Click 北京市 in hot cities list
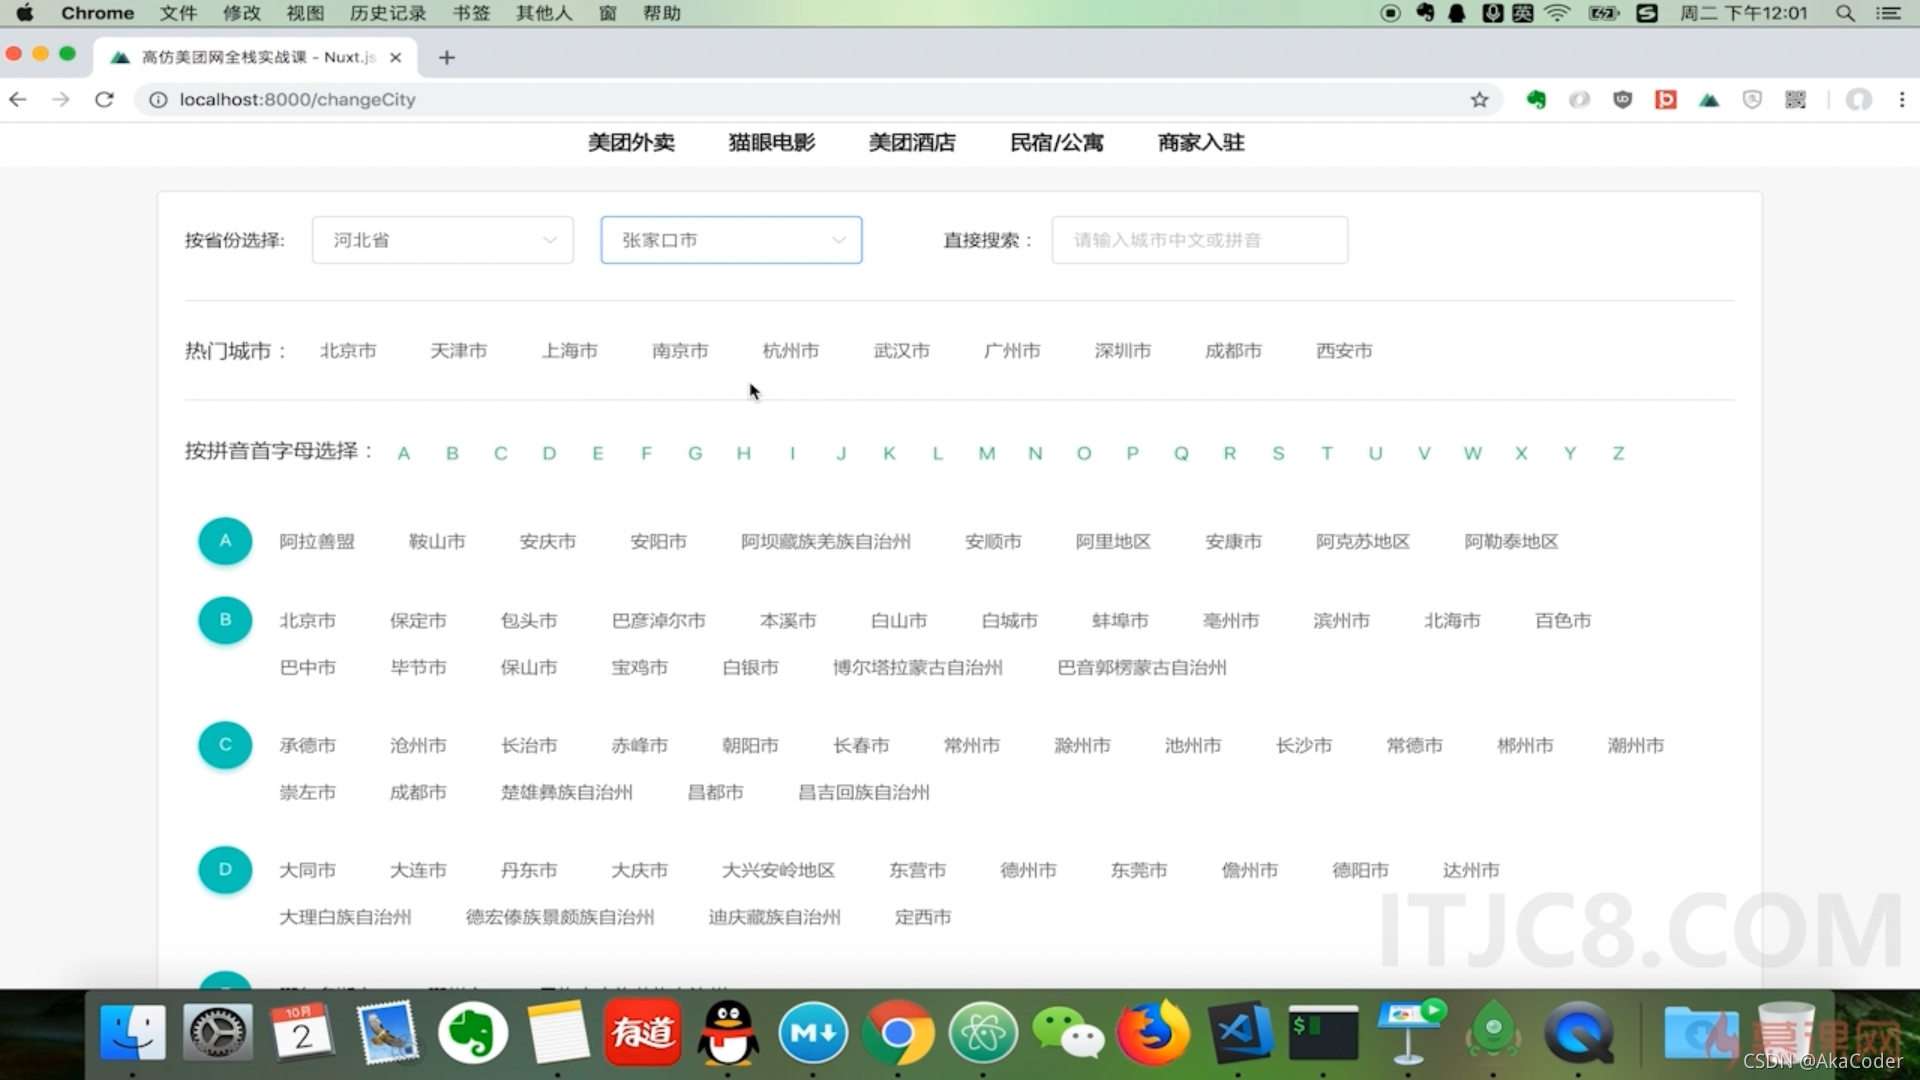The width and height of the screenshot is (1920, 1080). click(x=345, y=349)
